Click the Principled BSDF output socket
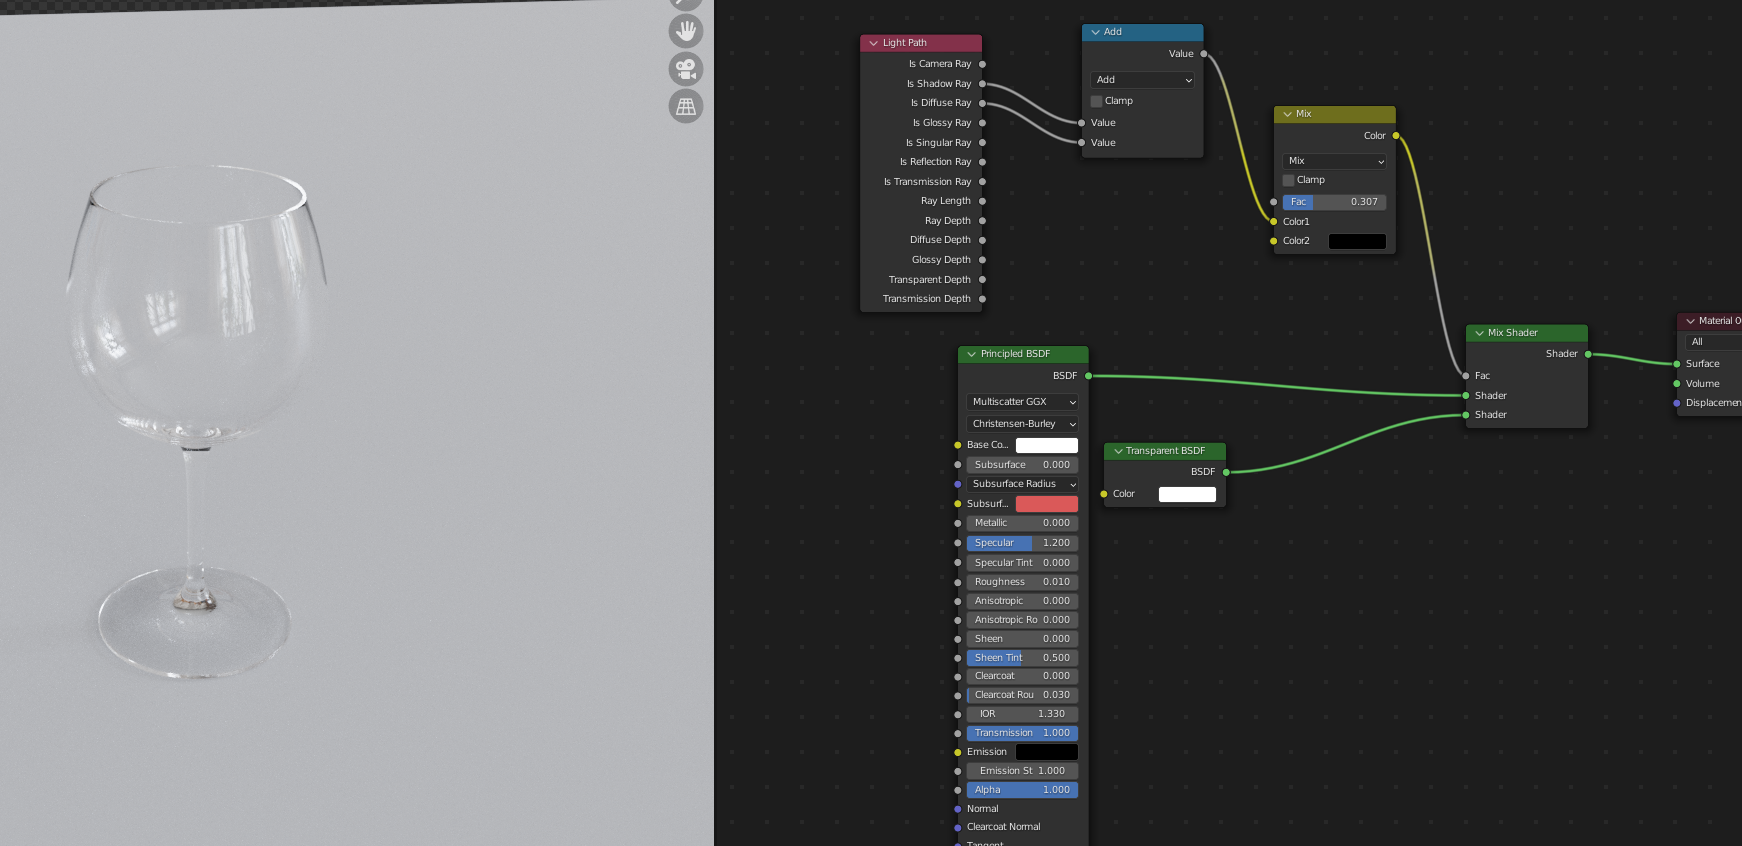 point(1088,376)
